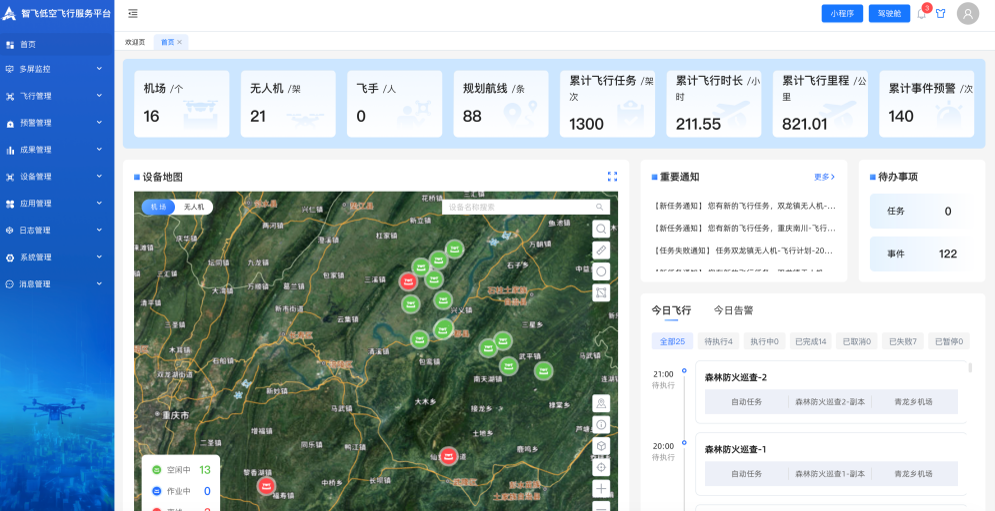Viewport: 995px width, 511px height.
Task: Open the 任务失败通知 notice row
Action: click(x=744, y=250)
